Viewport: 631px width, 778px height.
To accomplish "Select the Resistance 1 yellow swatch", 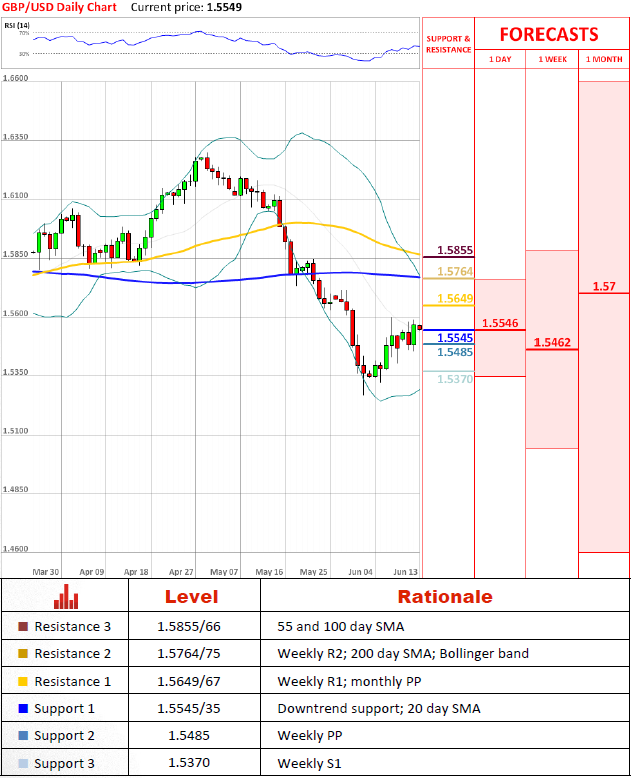I will coord(23,681).
